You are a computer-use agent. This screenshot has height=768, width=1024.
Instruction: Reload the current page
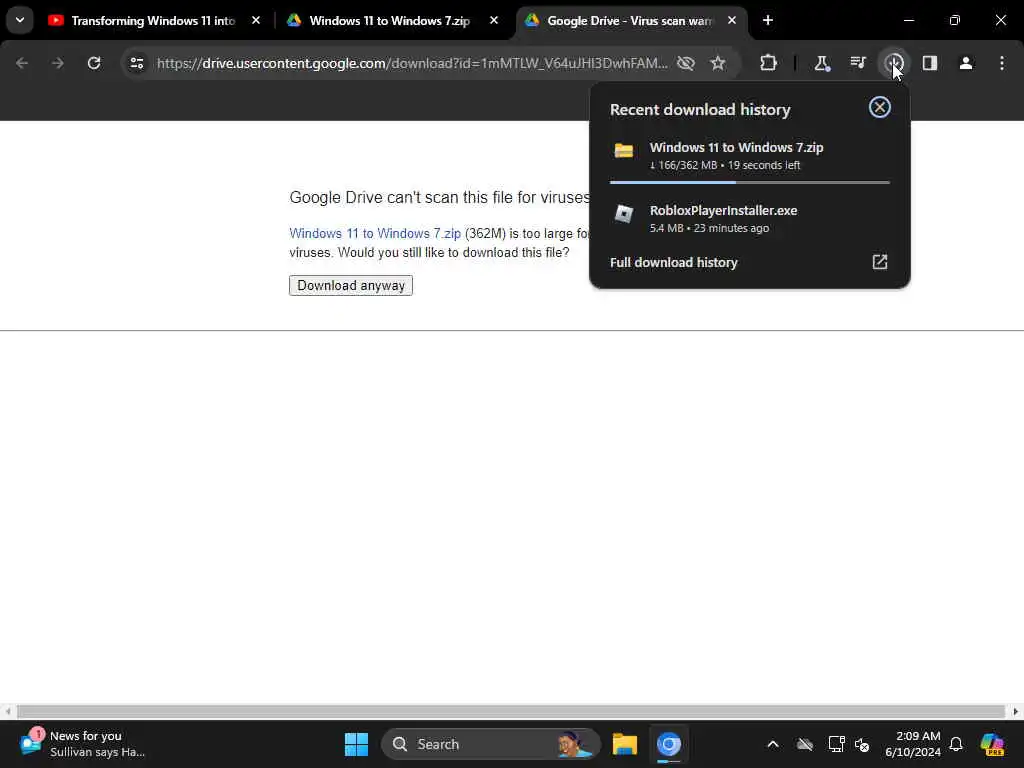(94, 63)
